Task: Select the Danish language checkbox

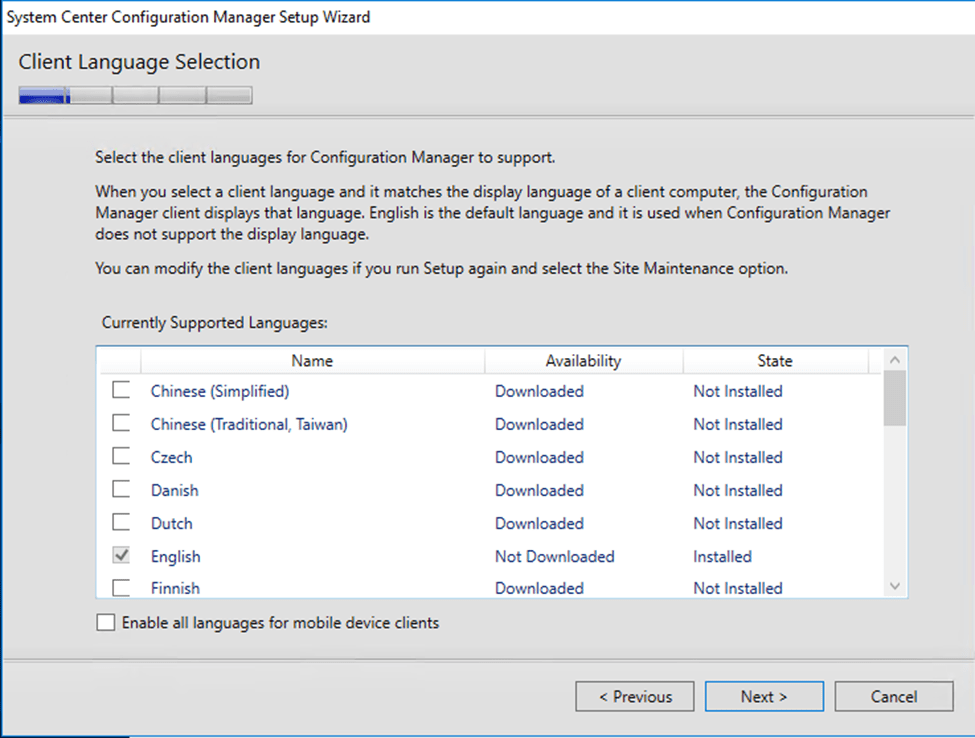Action: point(121,490)
